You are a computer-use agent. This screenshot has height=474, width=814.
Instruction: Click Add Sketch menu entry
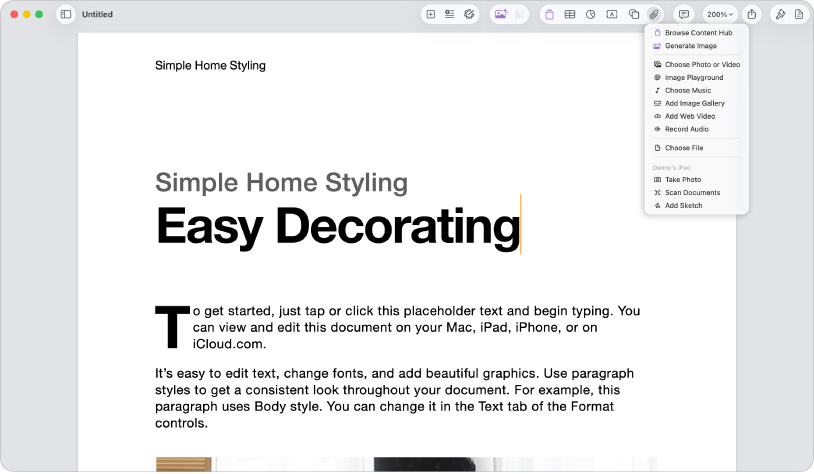pyautogui.click(x=696, y=206)
